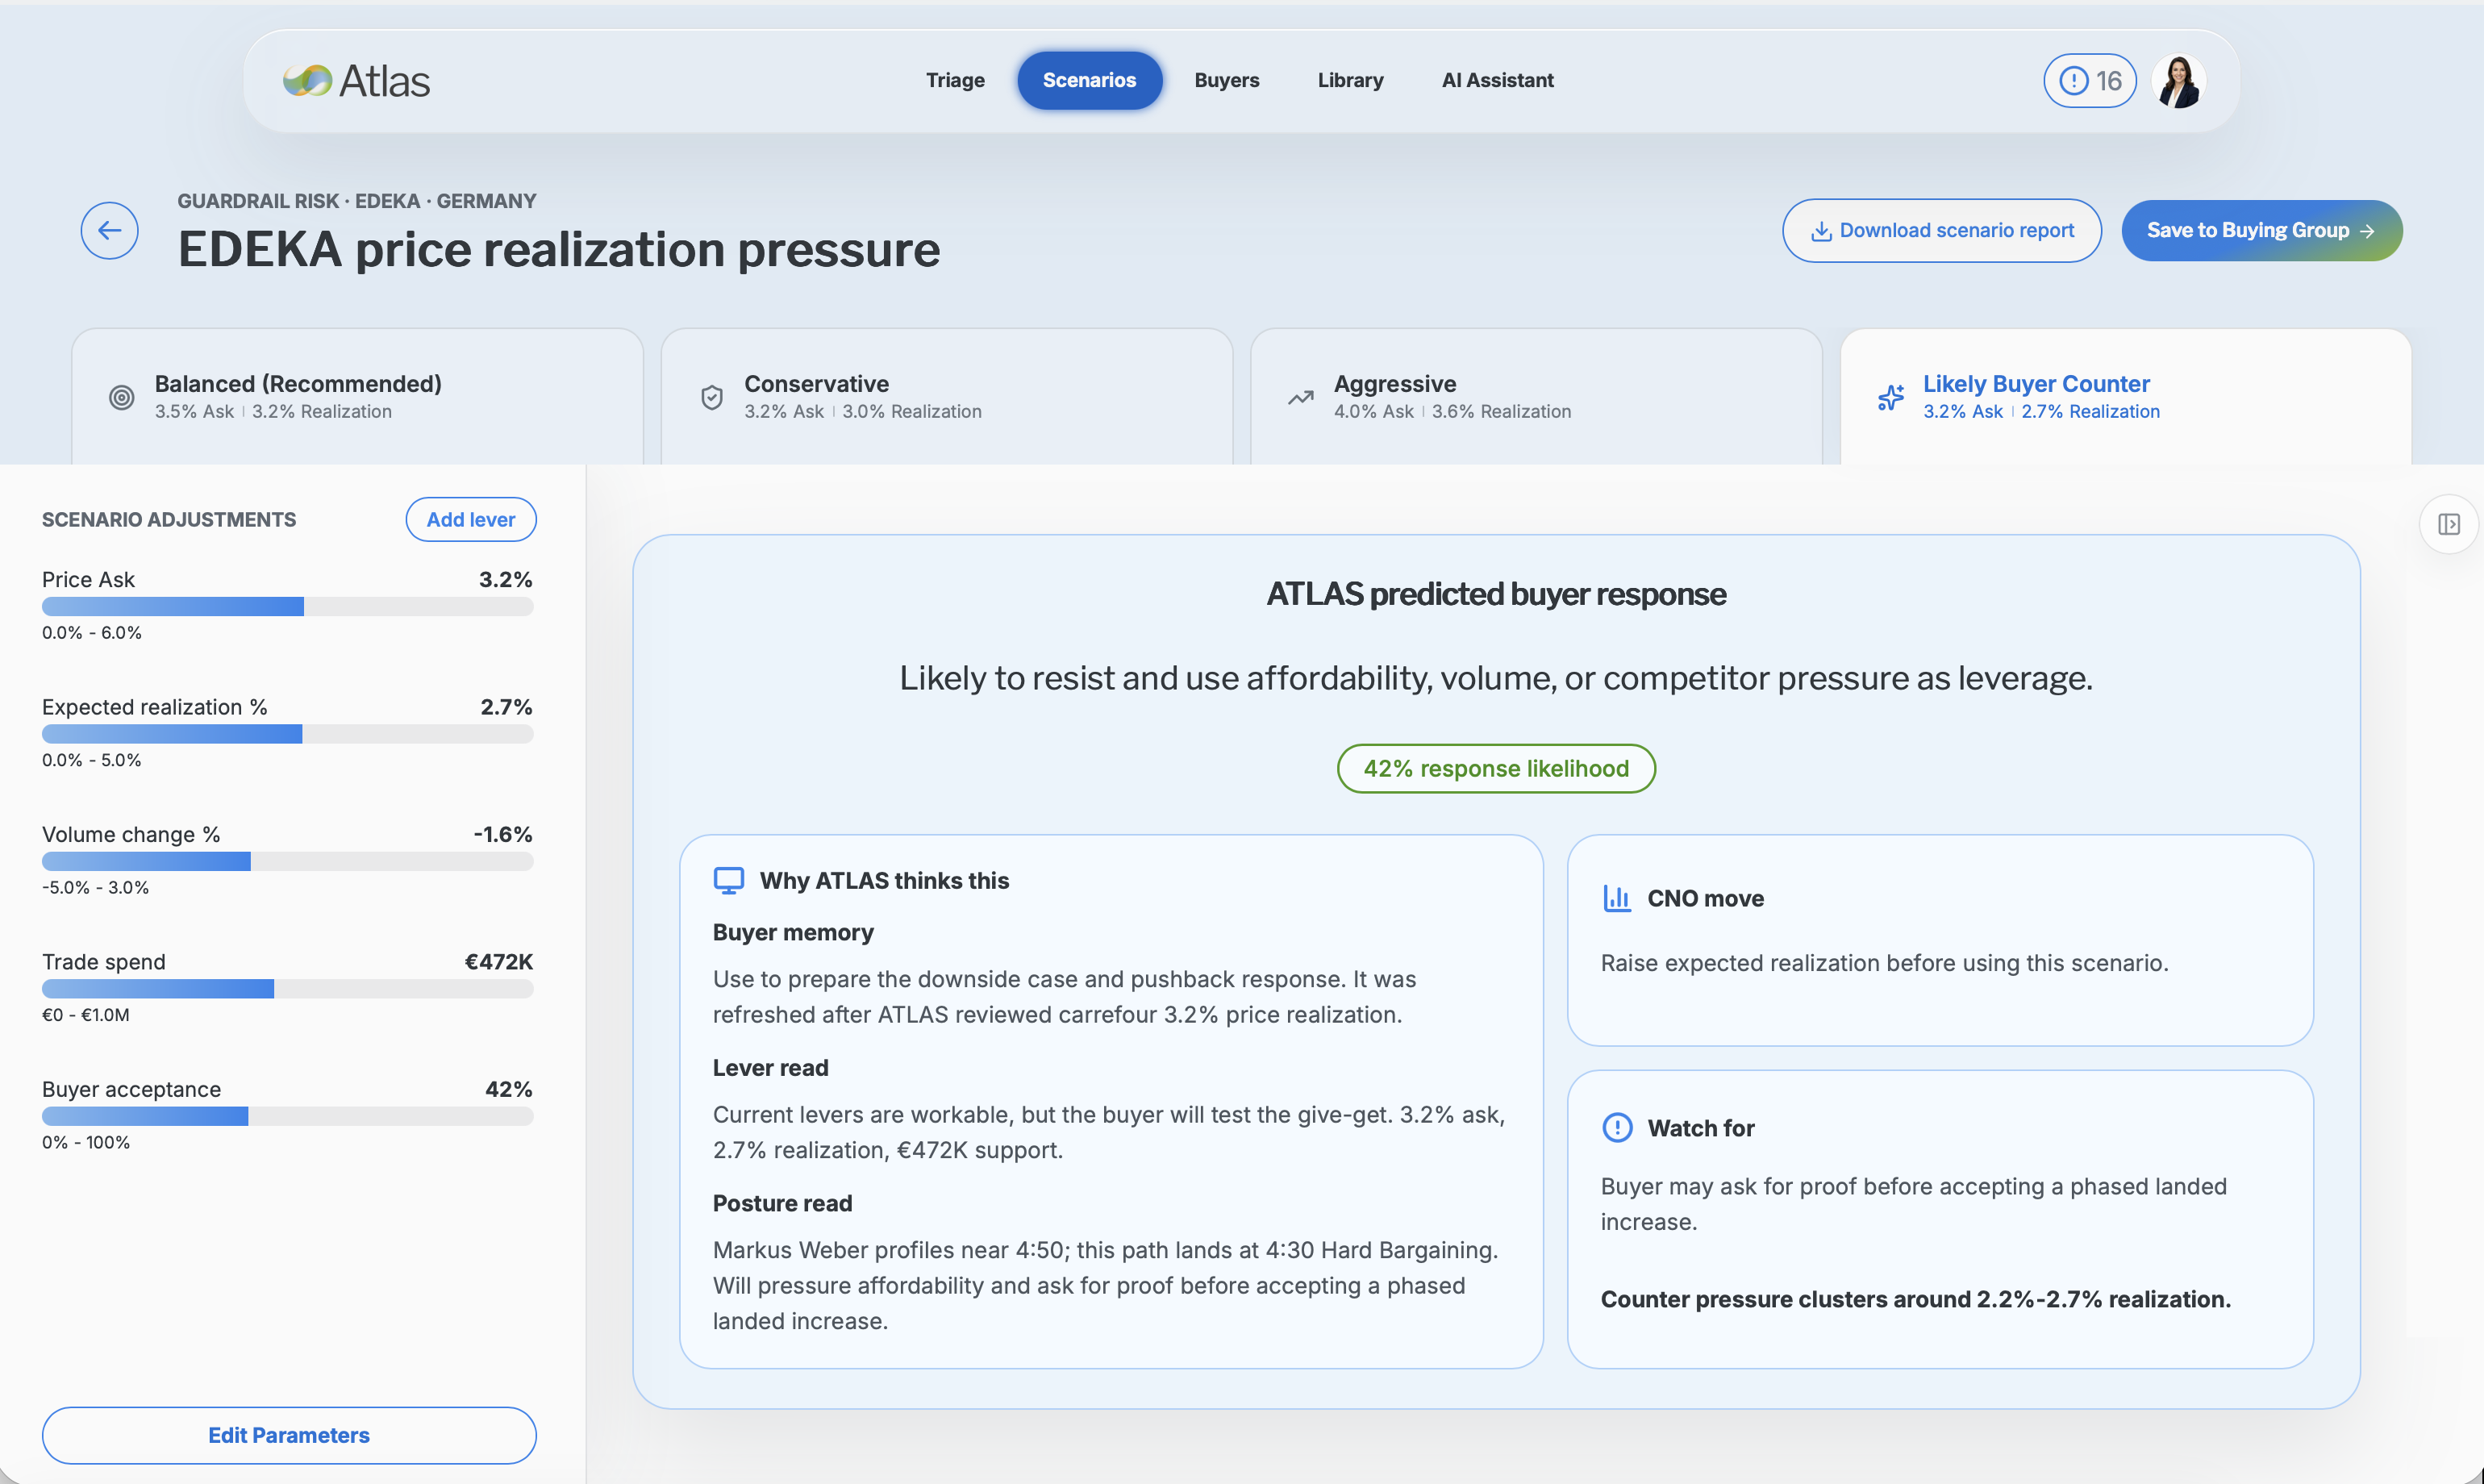Open the Library nav item
The image size is (2484, 1484).
[x=1351, y=80]
